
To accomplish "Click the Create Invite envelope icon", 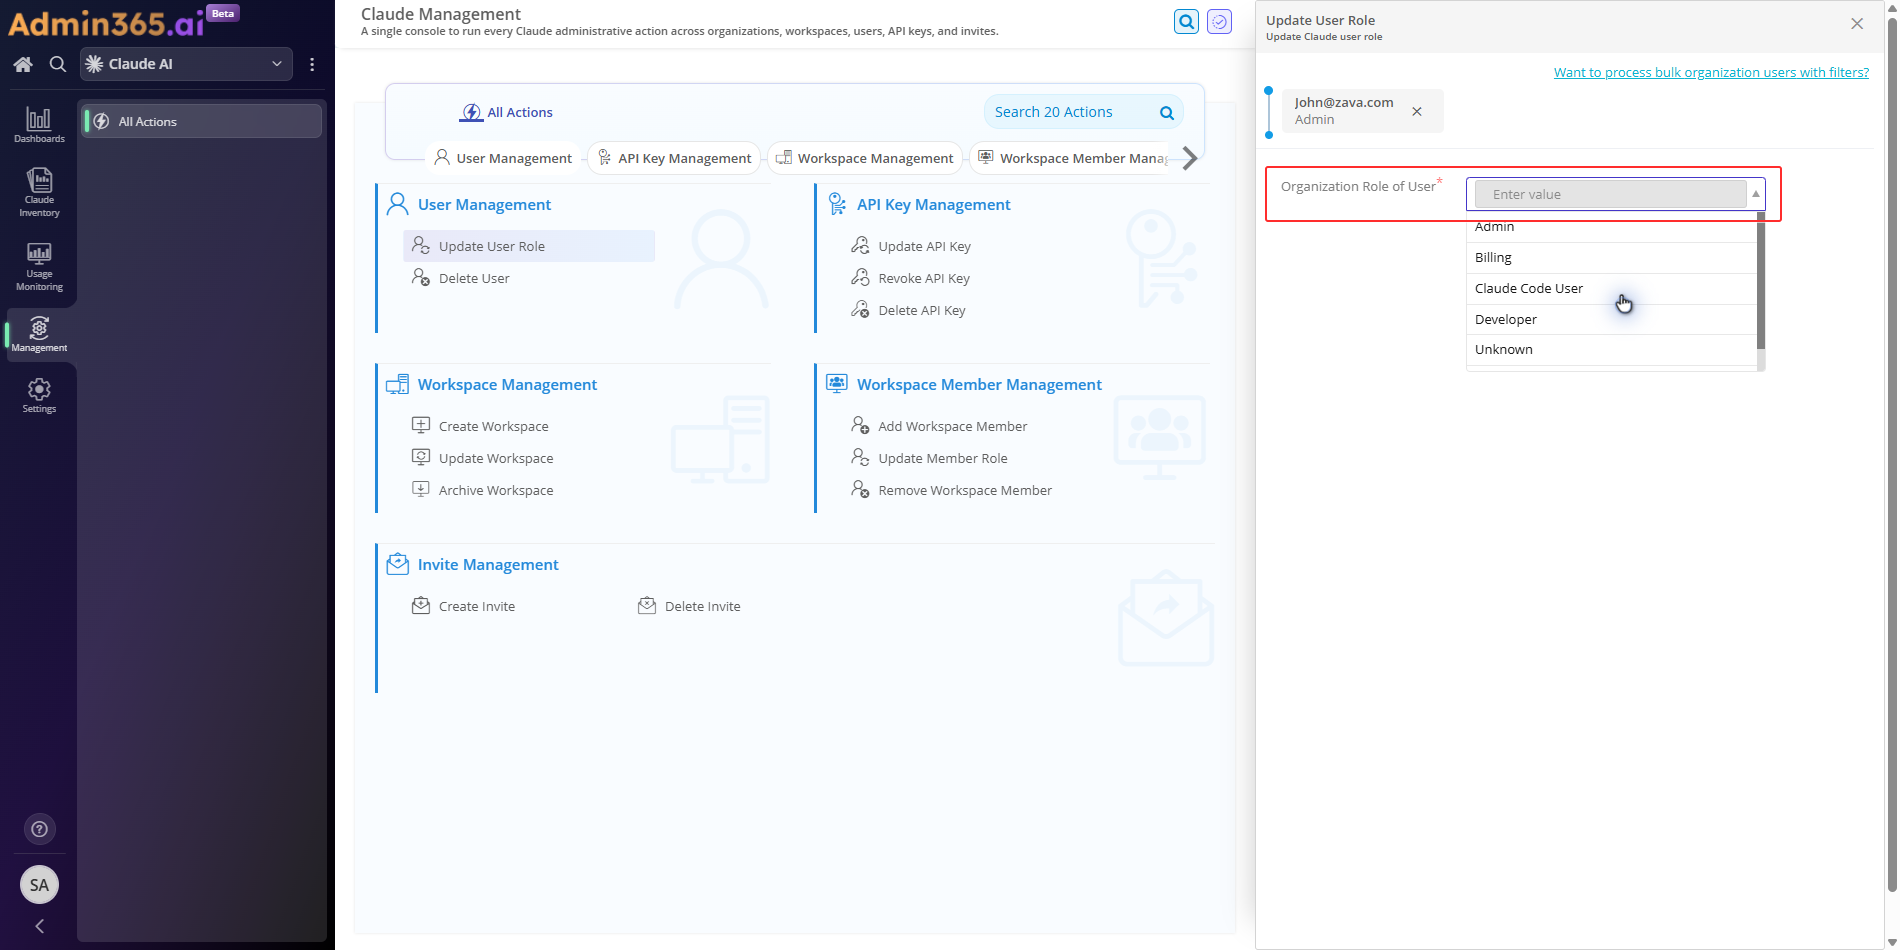I will [421, 605].
